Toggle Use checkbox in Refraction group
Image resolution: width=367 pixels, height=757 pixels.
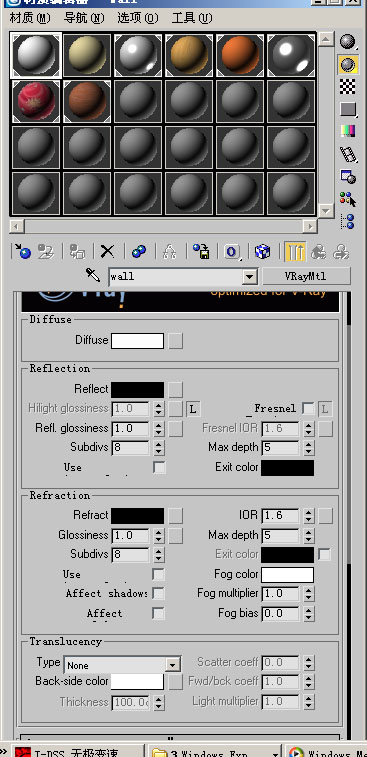point(158,575)
